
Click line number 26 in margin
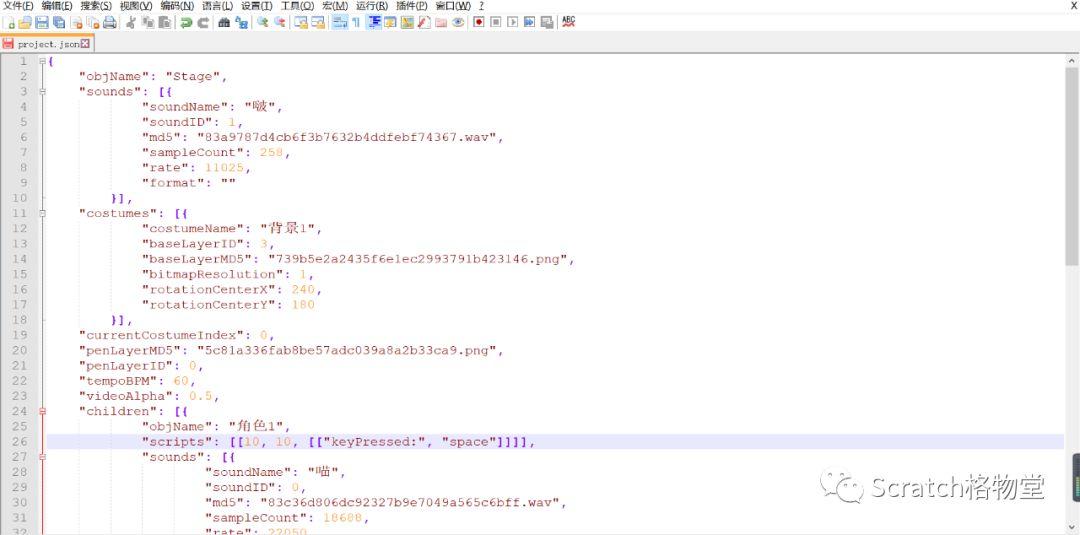(20, 441)
